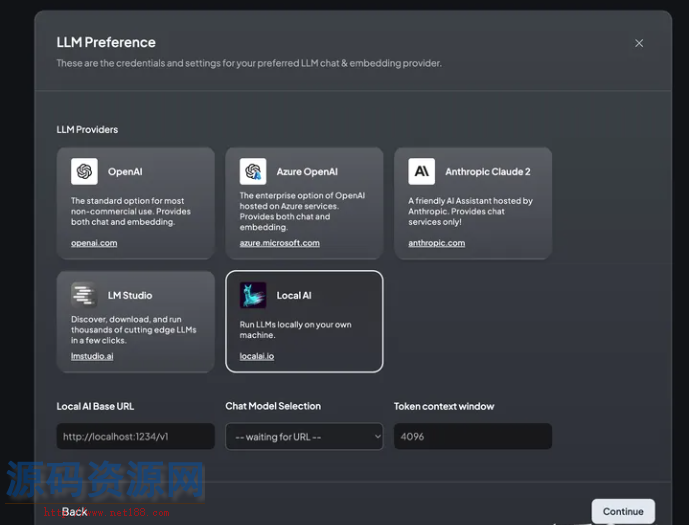
Task: Click the Run LLMs locally description
Action: pos(295,329)
